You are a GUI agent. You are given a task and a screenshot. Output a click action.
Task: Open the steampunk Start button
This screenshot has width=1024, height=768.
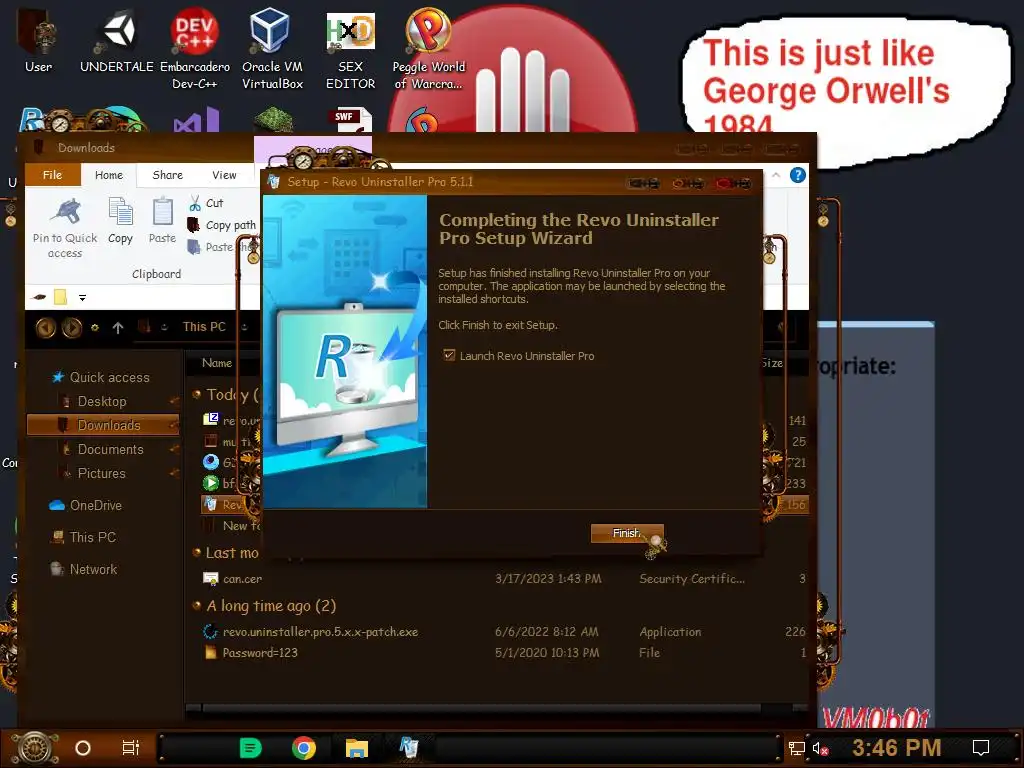35,748
